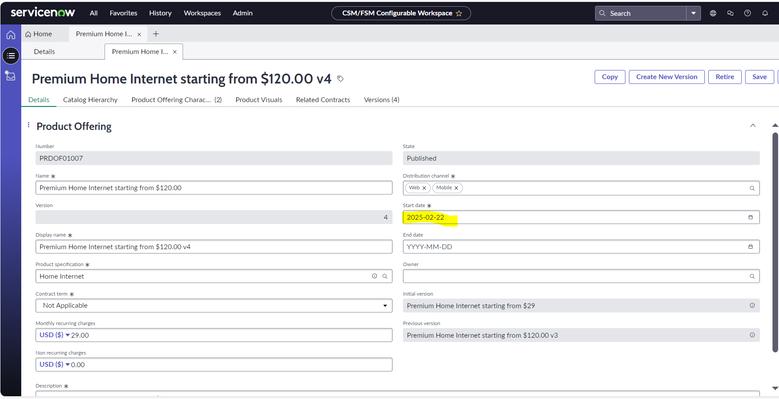Focus the Name input field

pos(214,188)
